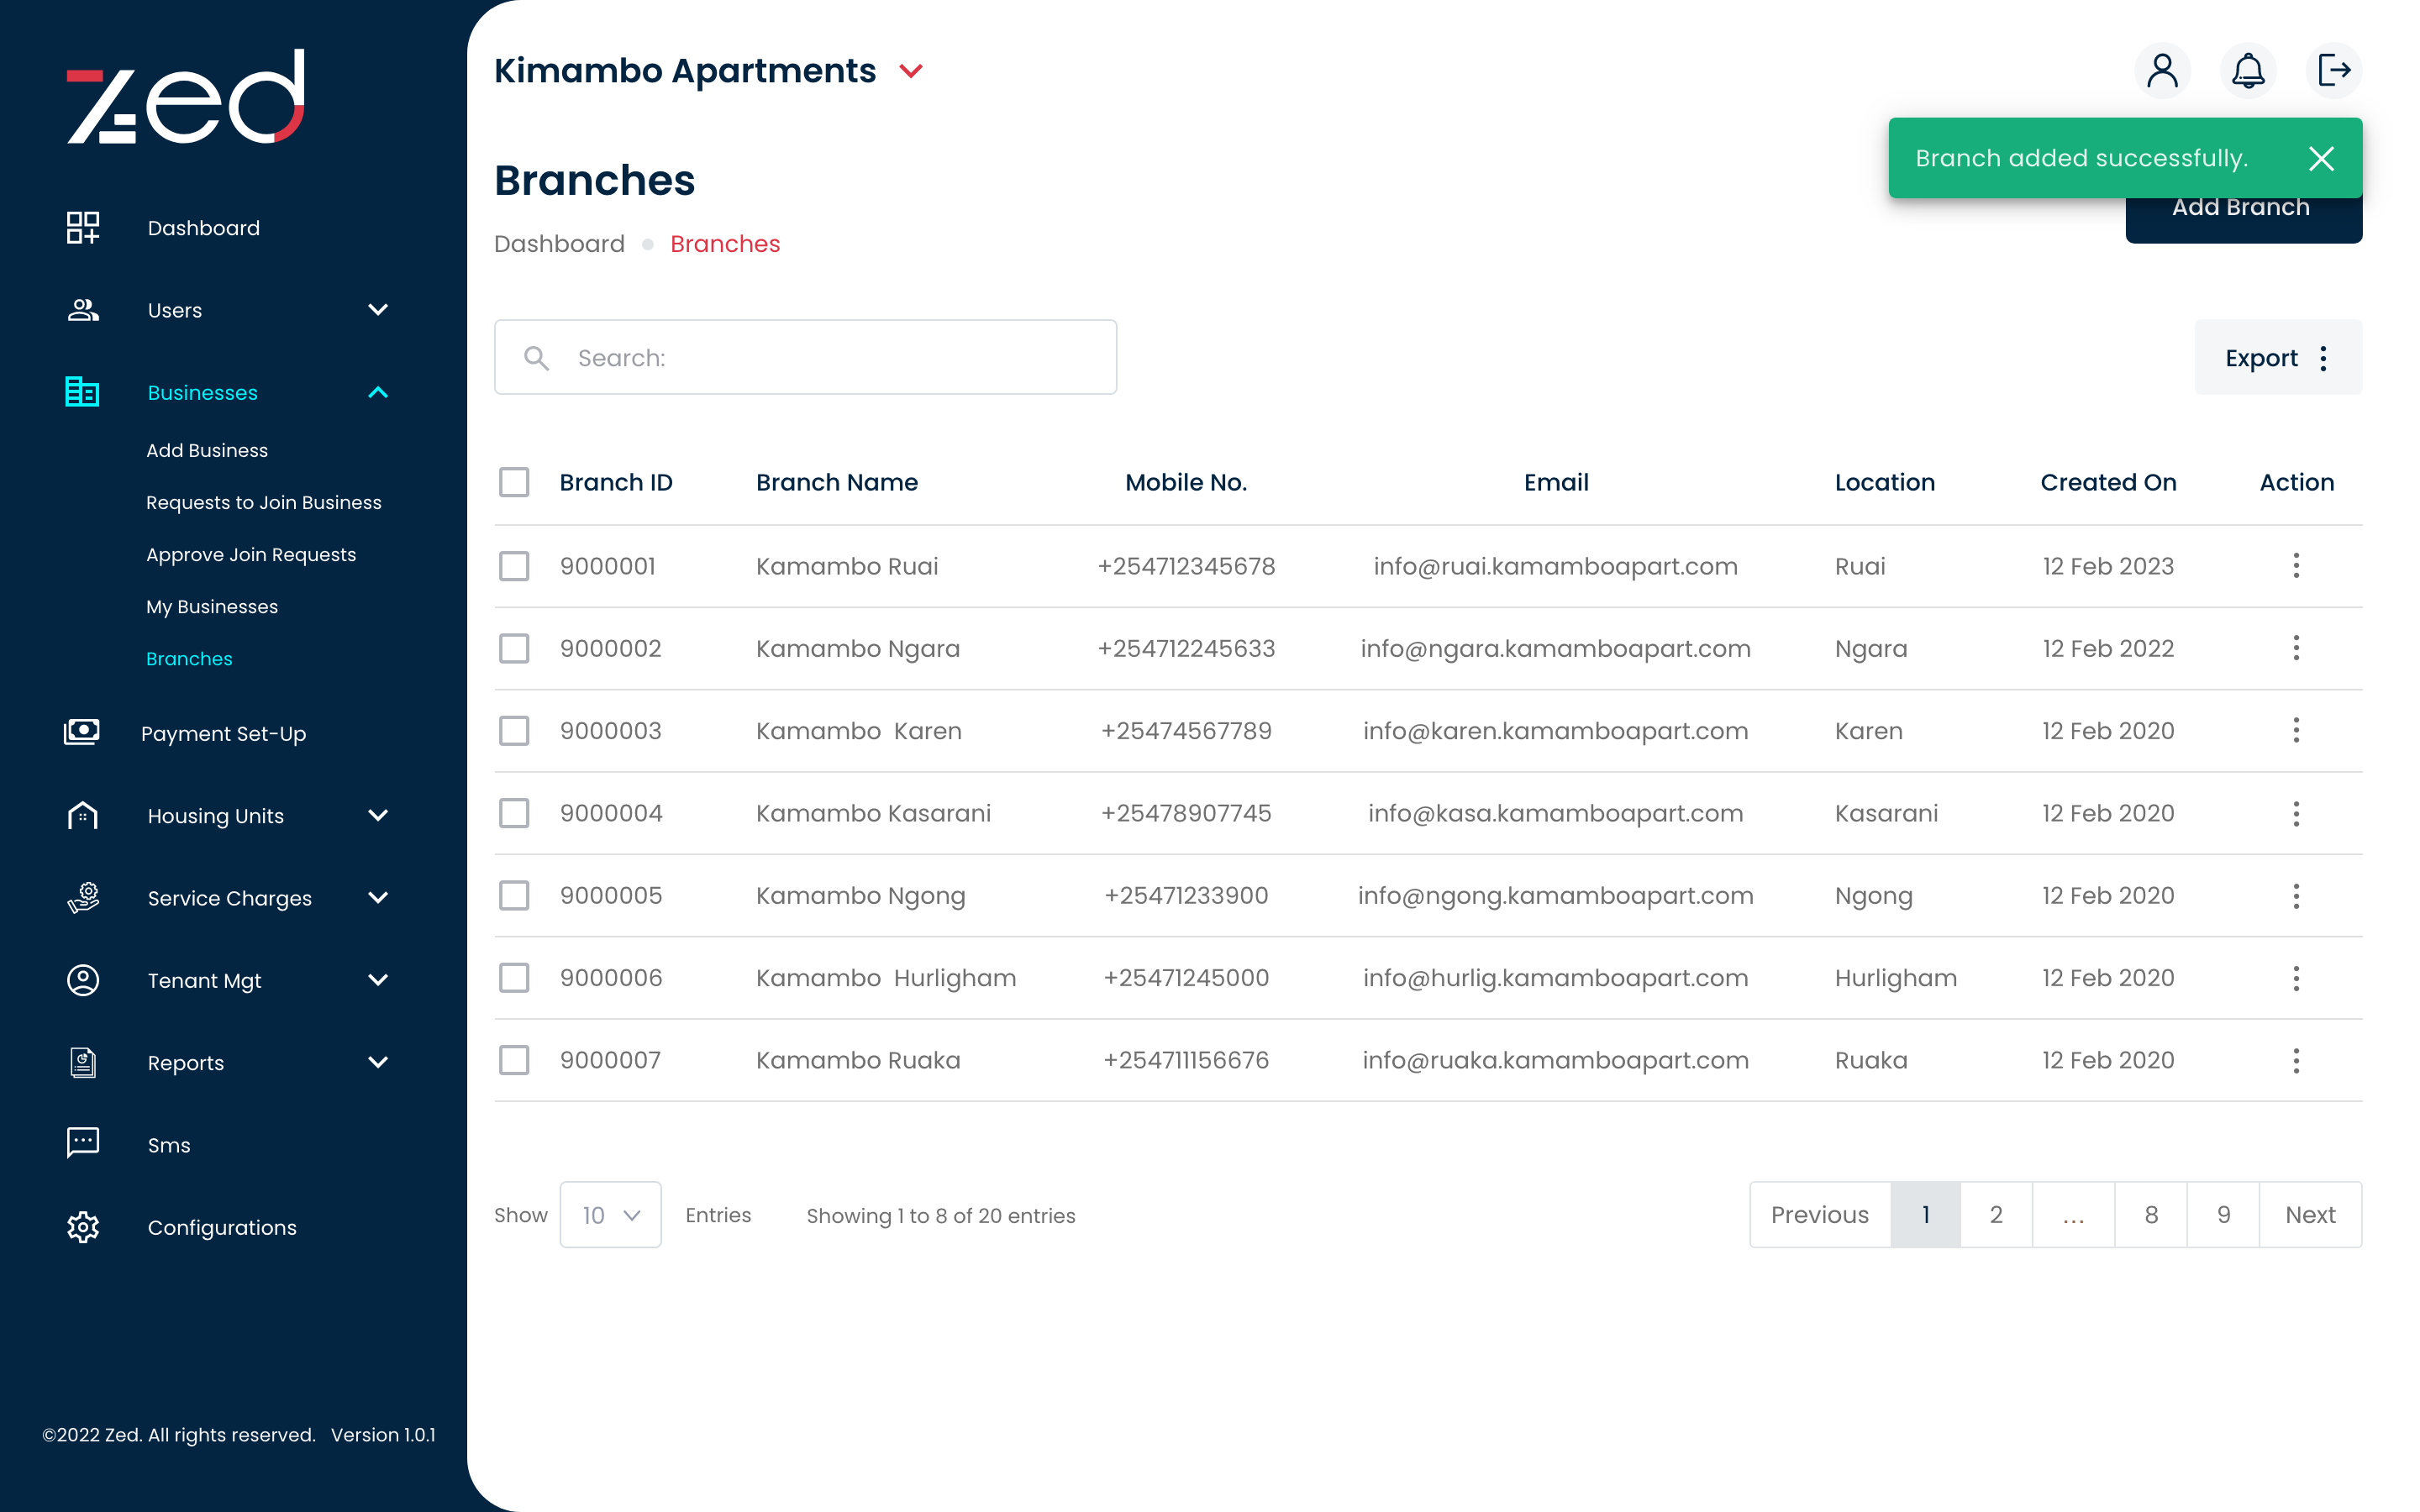Click the Payment Set-Up icon
Screen dimensions: 2420x1512
pos(82,732)
